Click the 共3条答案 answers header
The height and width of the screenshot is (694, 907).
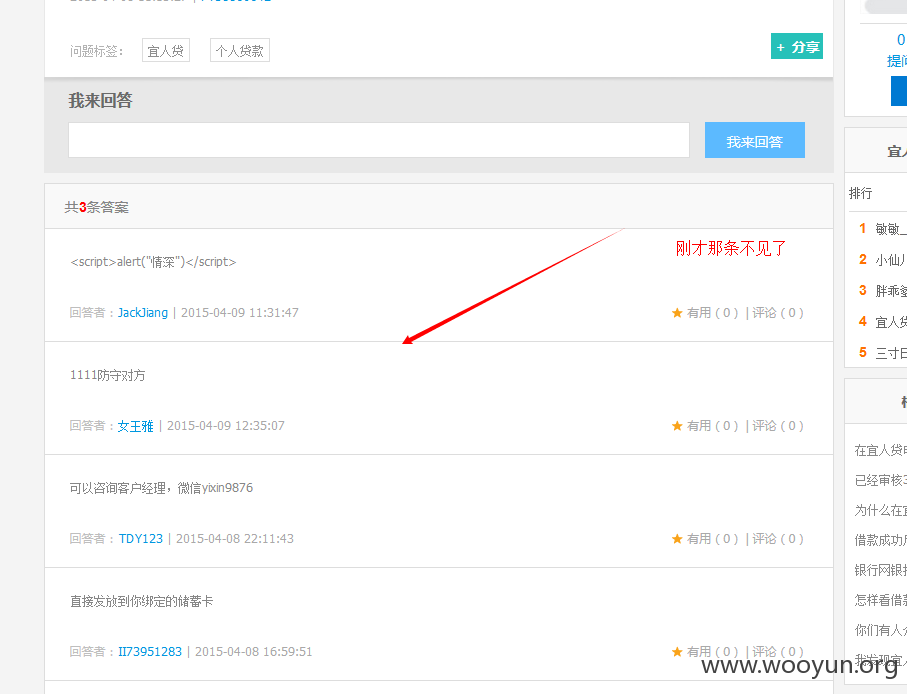tap(97, 207)
